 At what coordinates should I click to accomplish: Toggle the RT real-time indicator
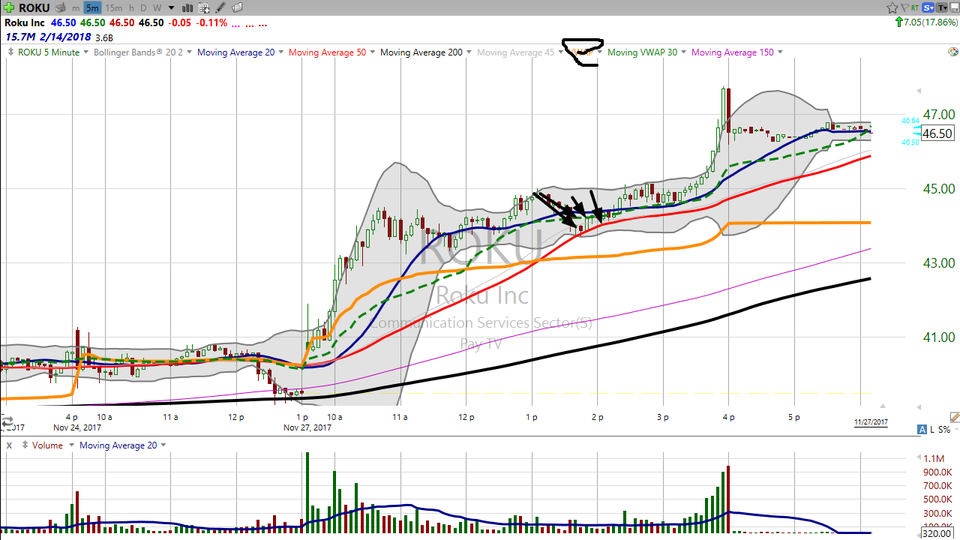[x=915, y=7]
